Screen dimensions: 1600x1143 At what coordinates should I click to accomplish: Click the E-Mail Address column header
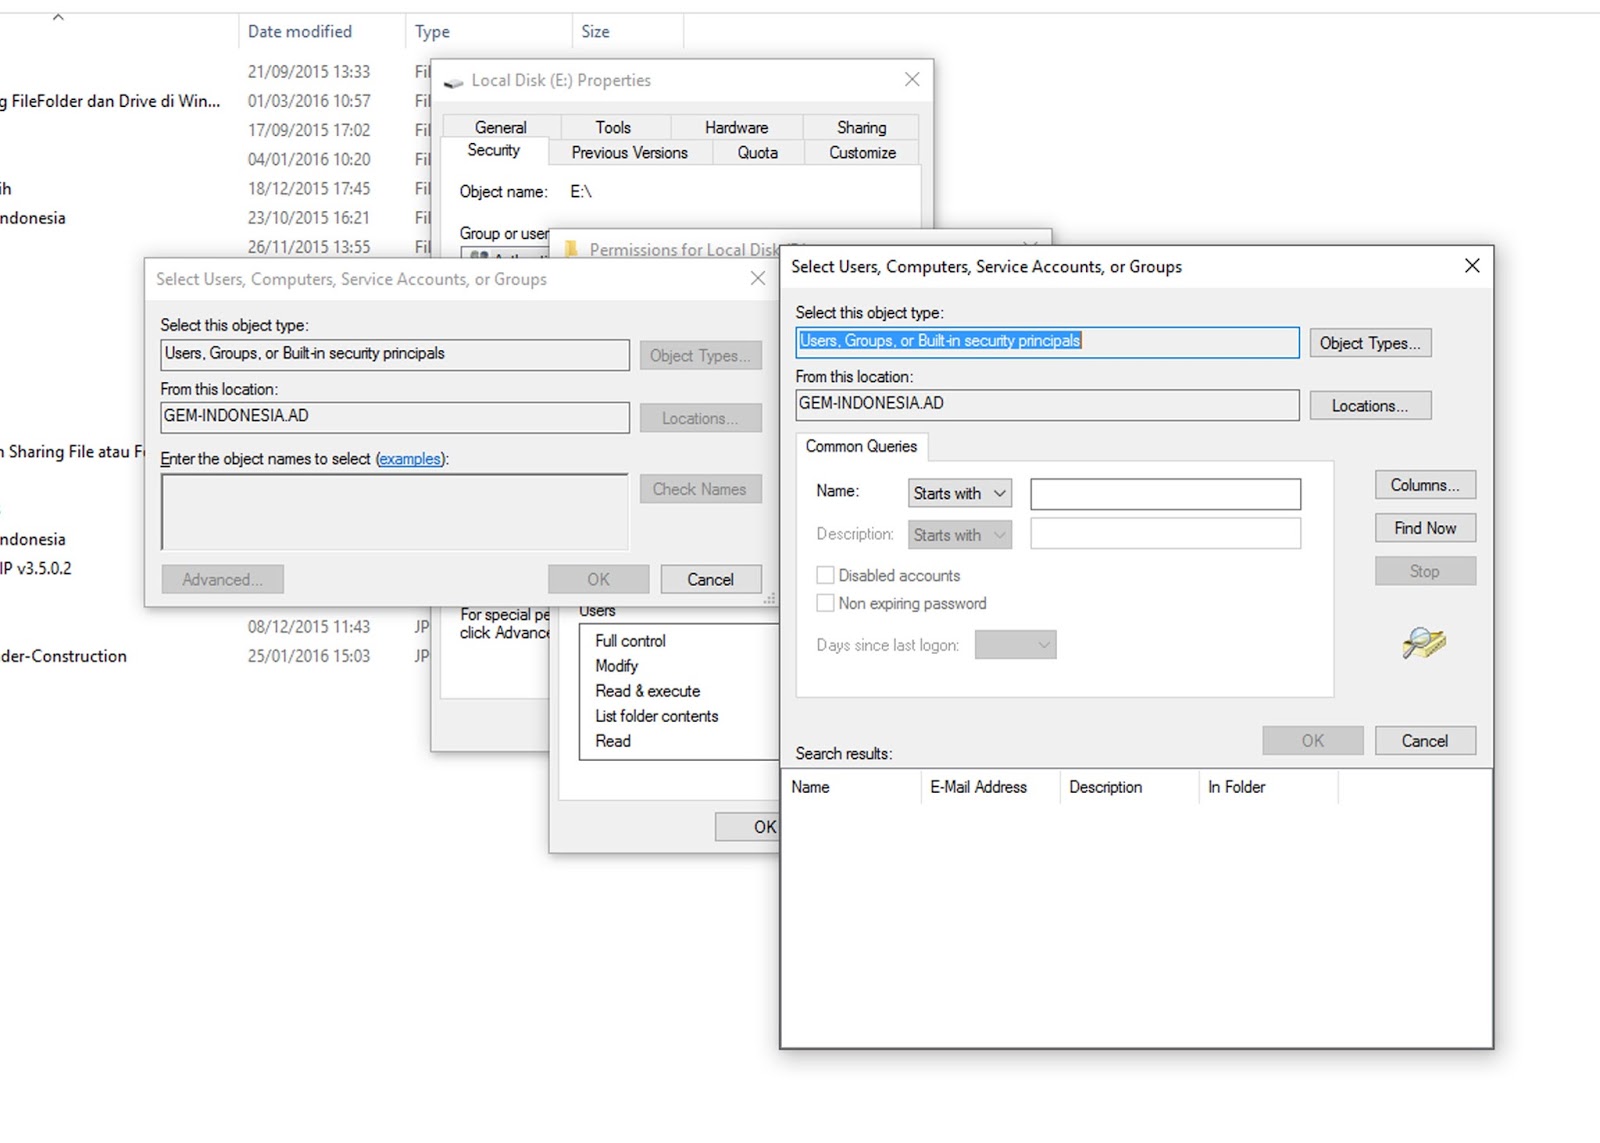[977, 787]
